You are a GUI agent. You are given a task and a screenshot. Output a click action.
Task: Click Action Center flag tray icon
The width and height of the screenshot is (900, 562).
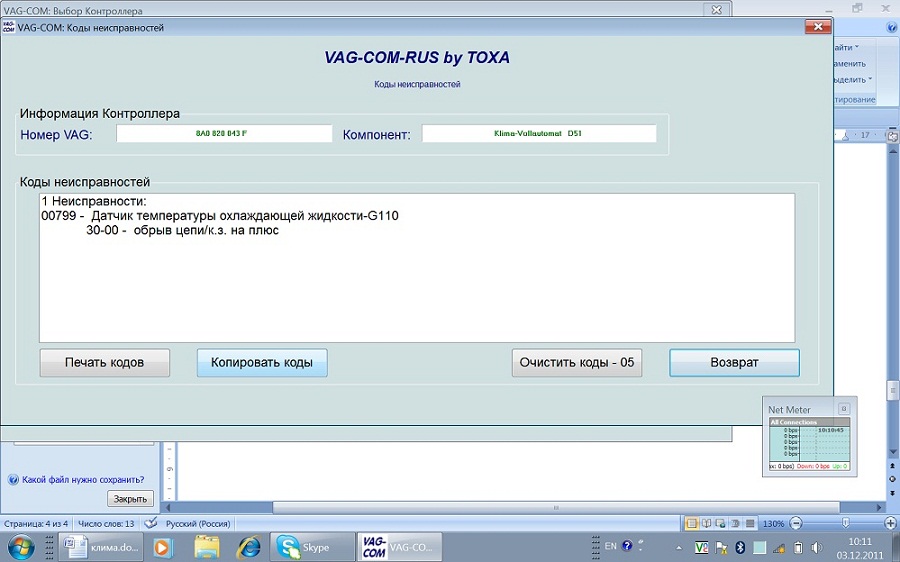coord(720,548)
